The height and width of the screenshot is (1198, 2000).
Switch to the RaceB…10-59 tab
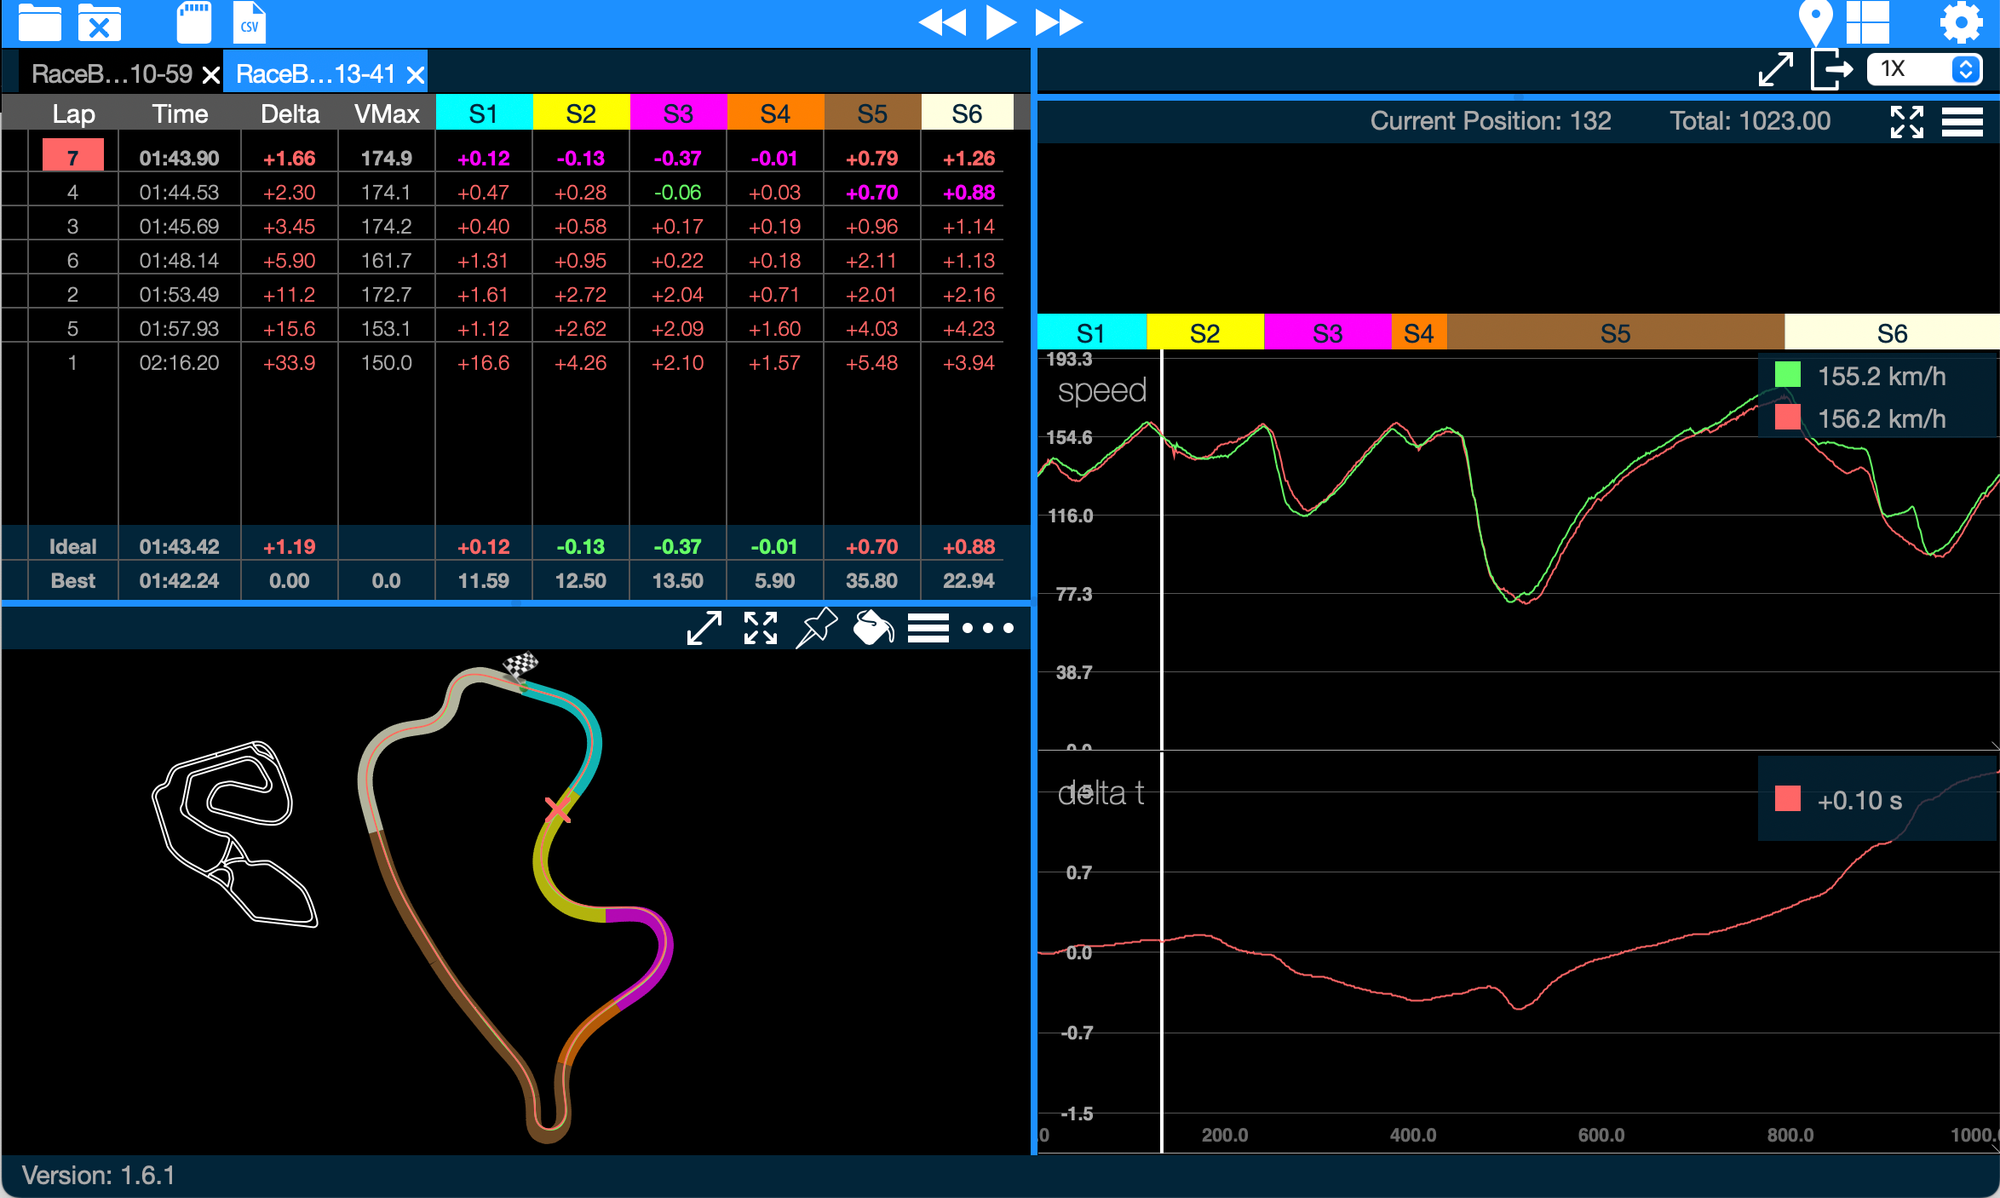pyautogui.click(x=111, y=74)
